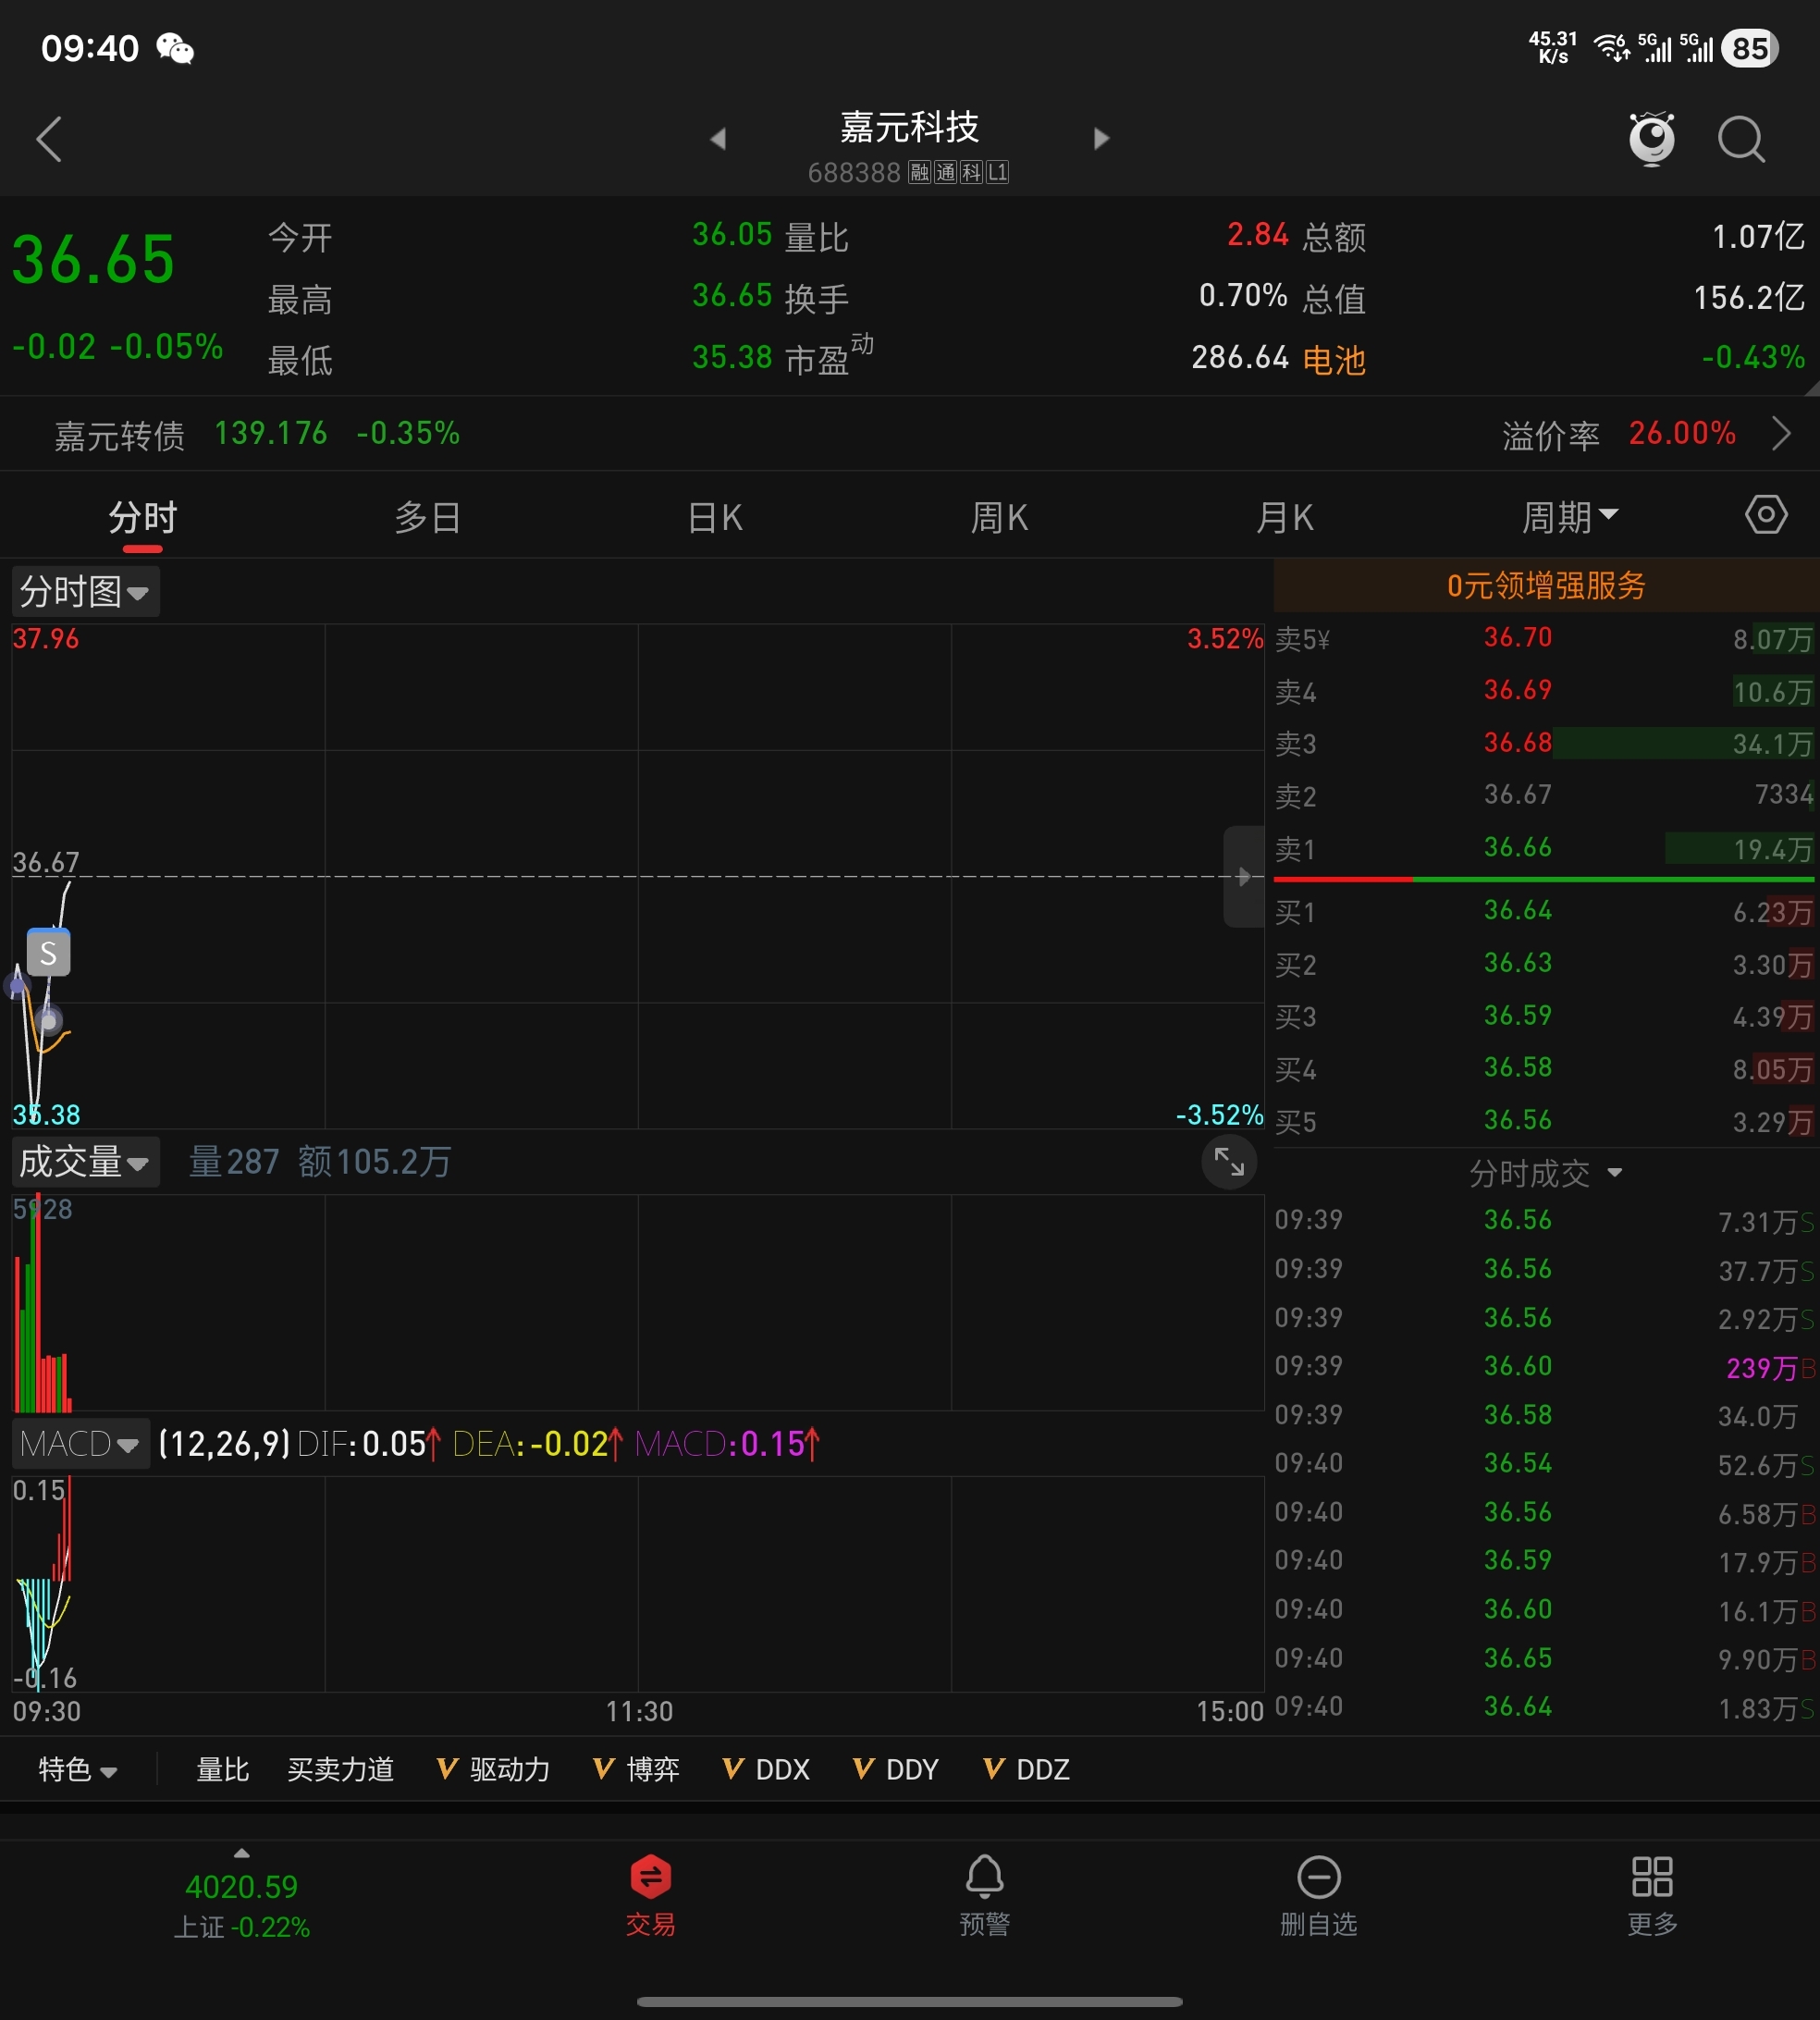Go to the next stock with the right triangle
Screen dimensions: 1820x2020
(1101, 139)
